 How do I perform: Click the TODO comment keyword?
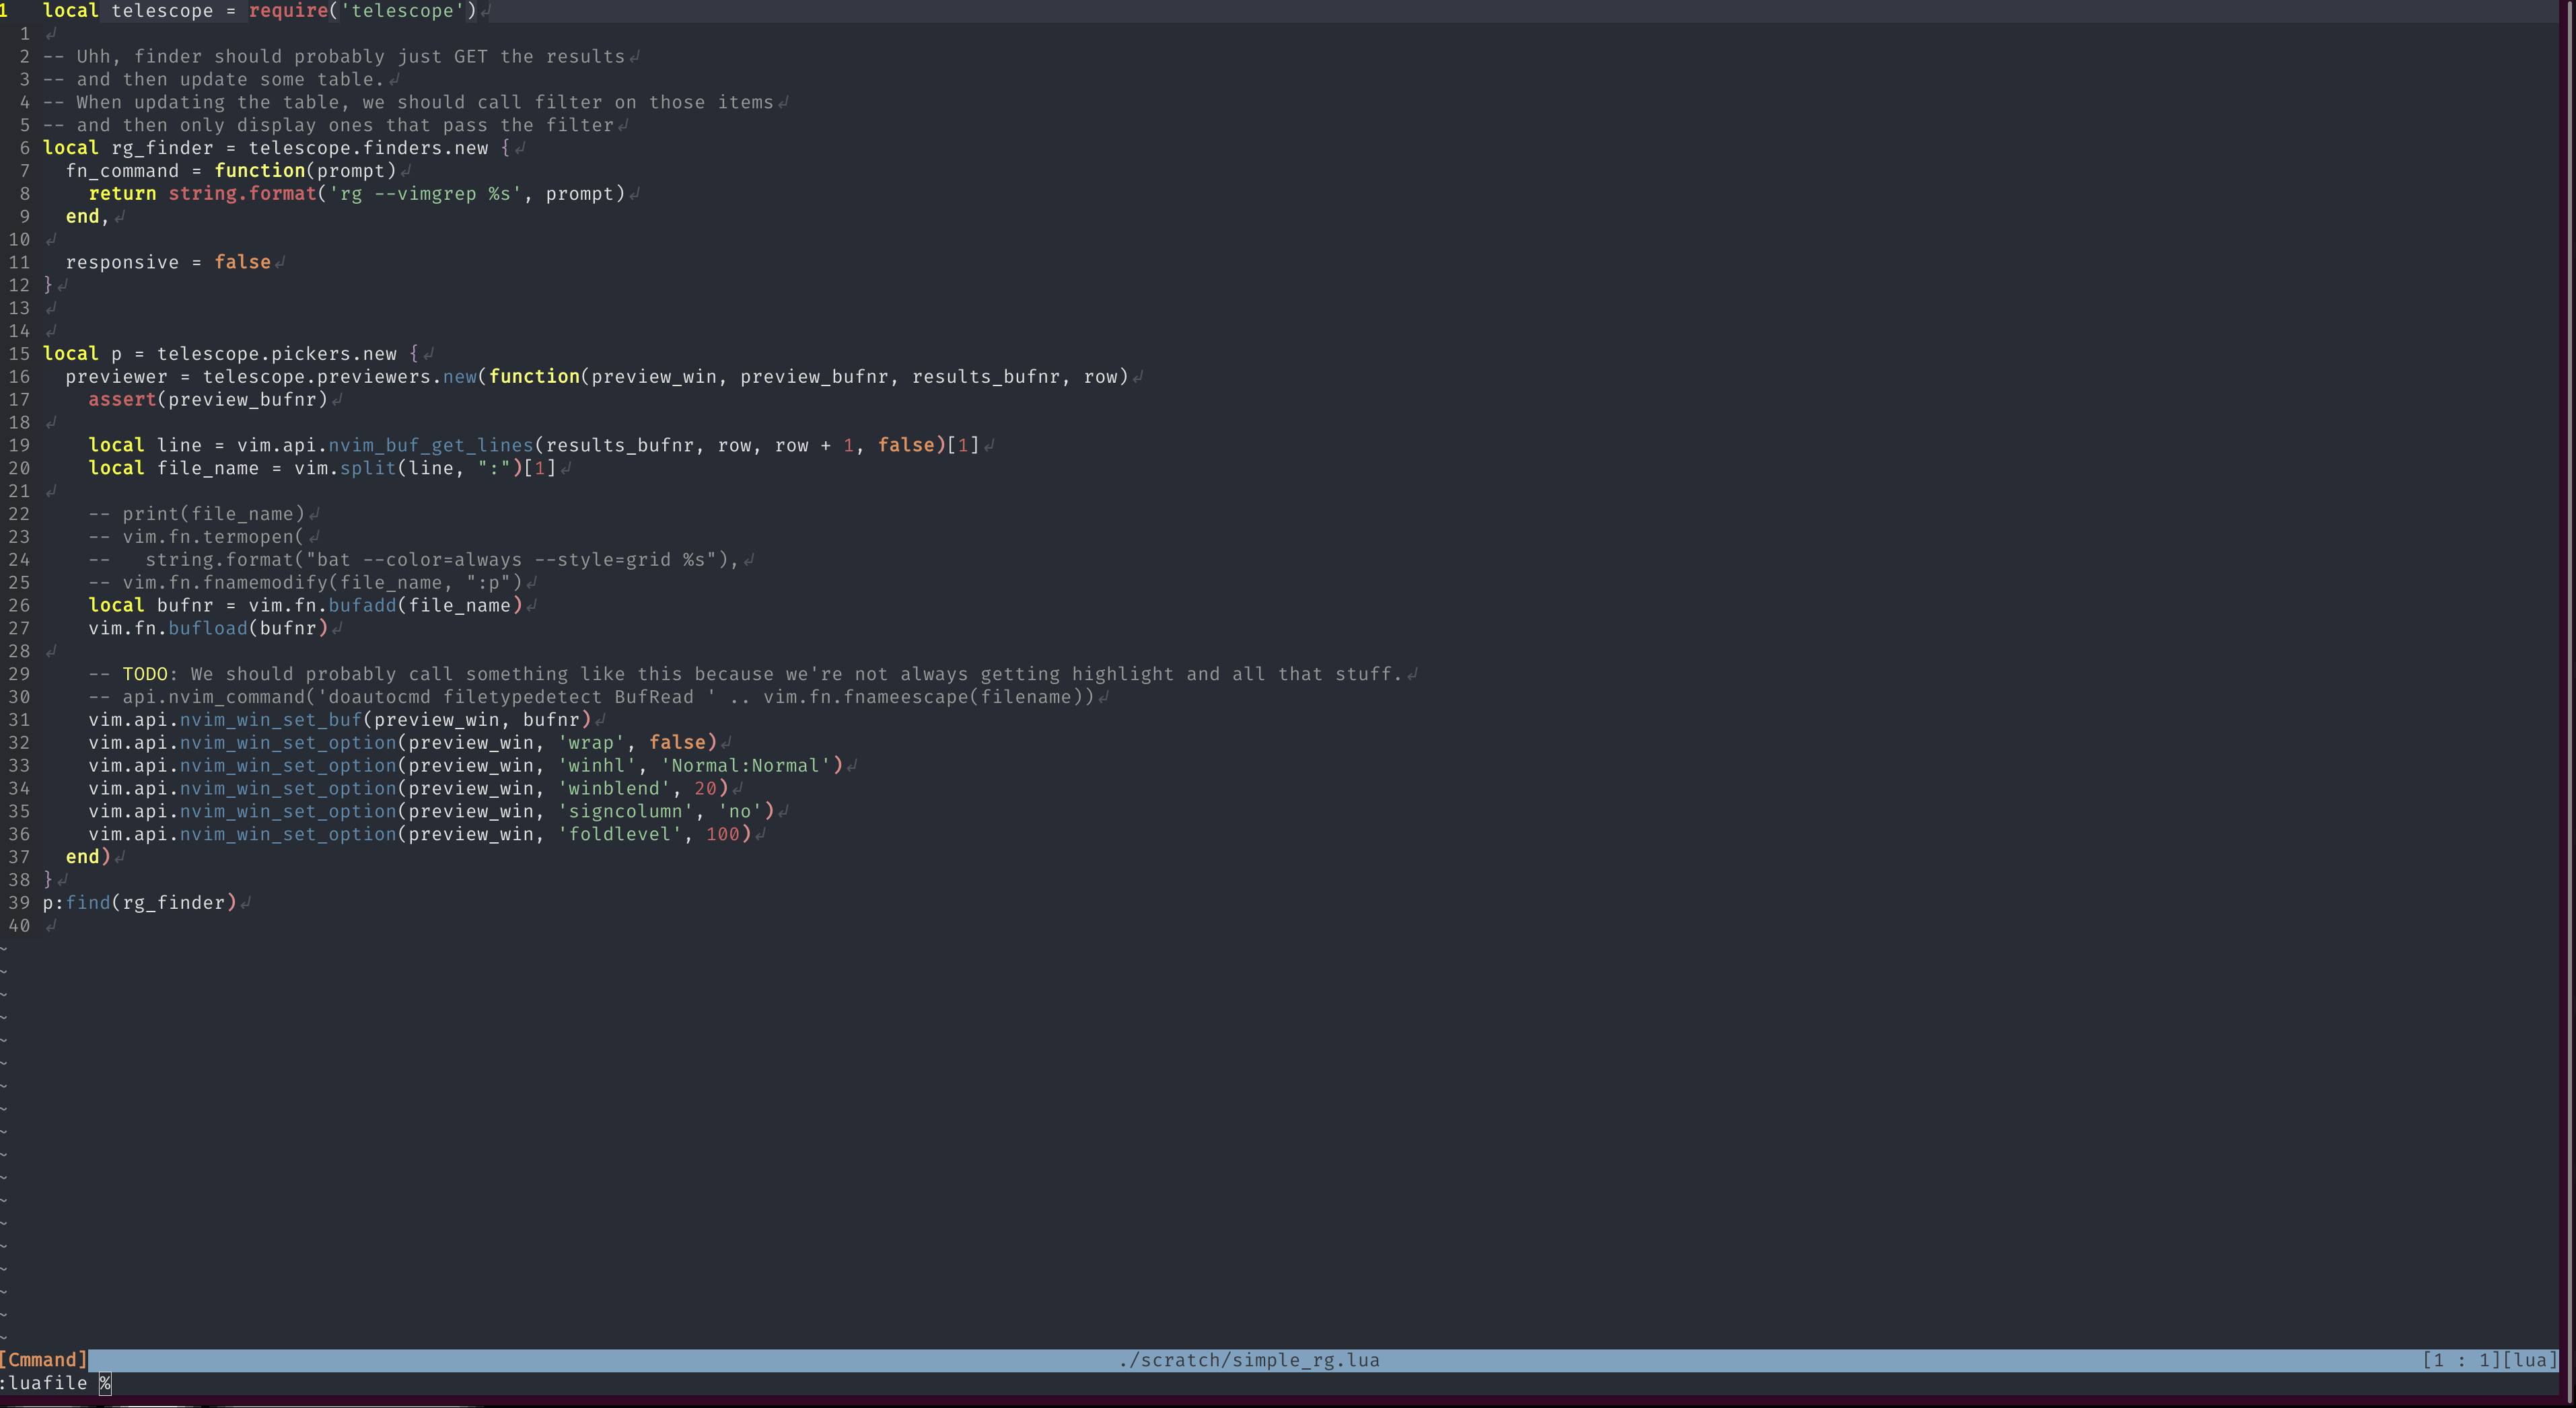click(144, 674)
